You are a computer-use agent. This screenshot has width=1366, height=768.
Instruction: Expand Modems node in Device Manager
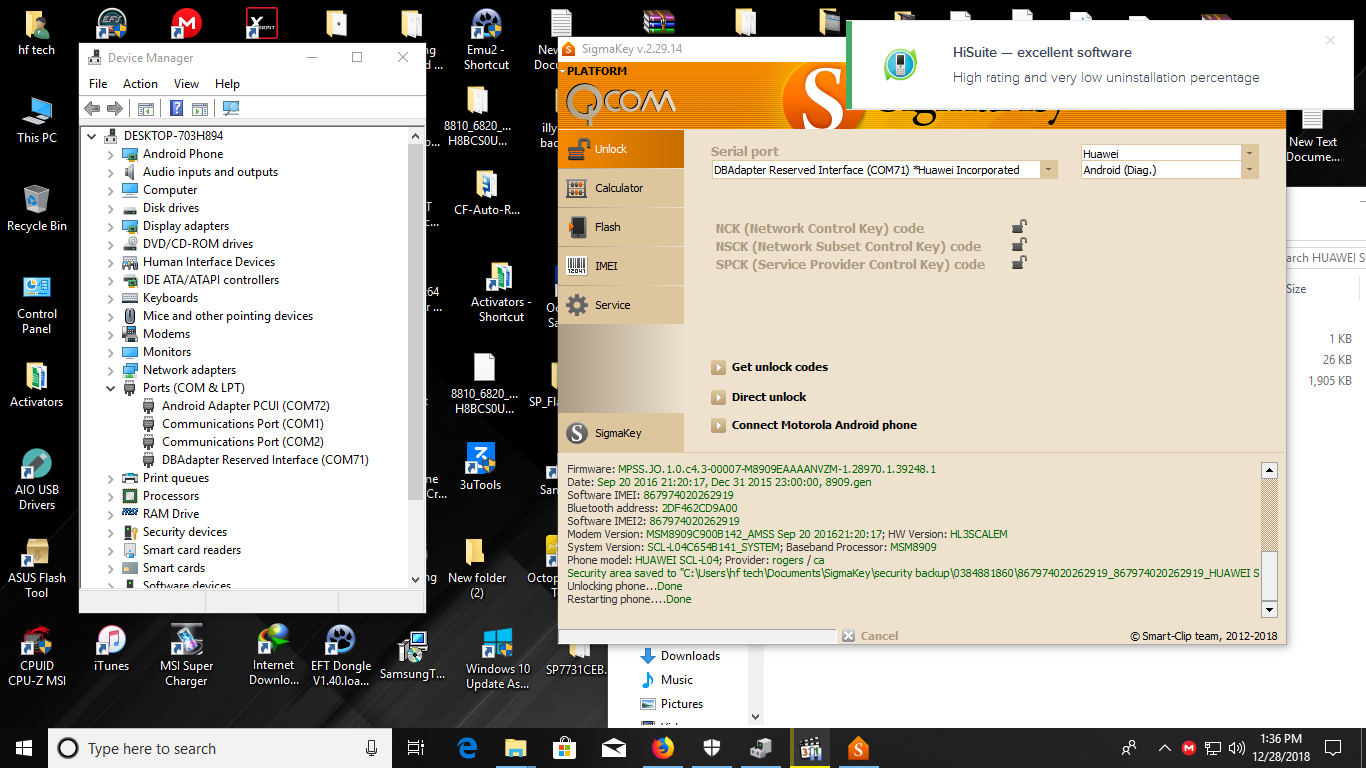(x=111, y=334)
